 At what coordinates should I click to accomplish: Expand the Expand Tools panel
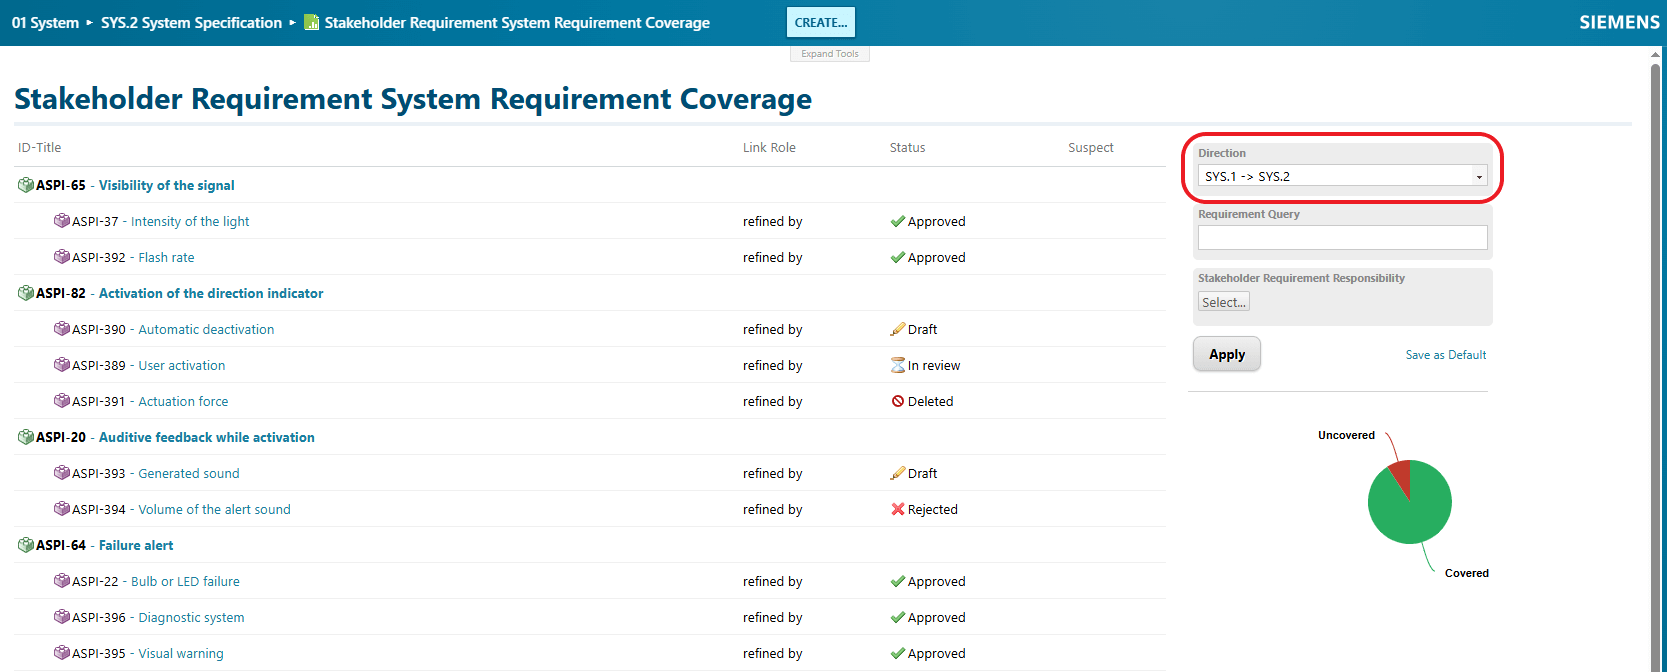click(x=829, y=54)
